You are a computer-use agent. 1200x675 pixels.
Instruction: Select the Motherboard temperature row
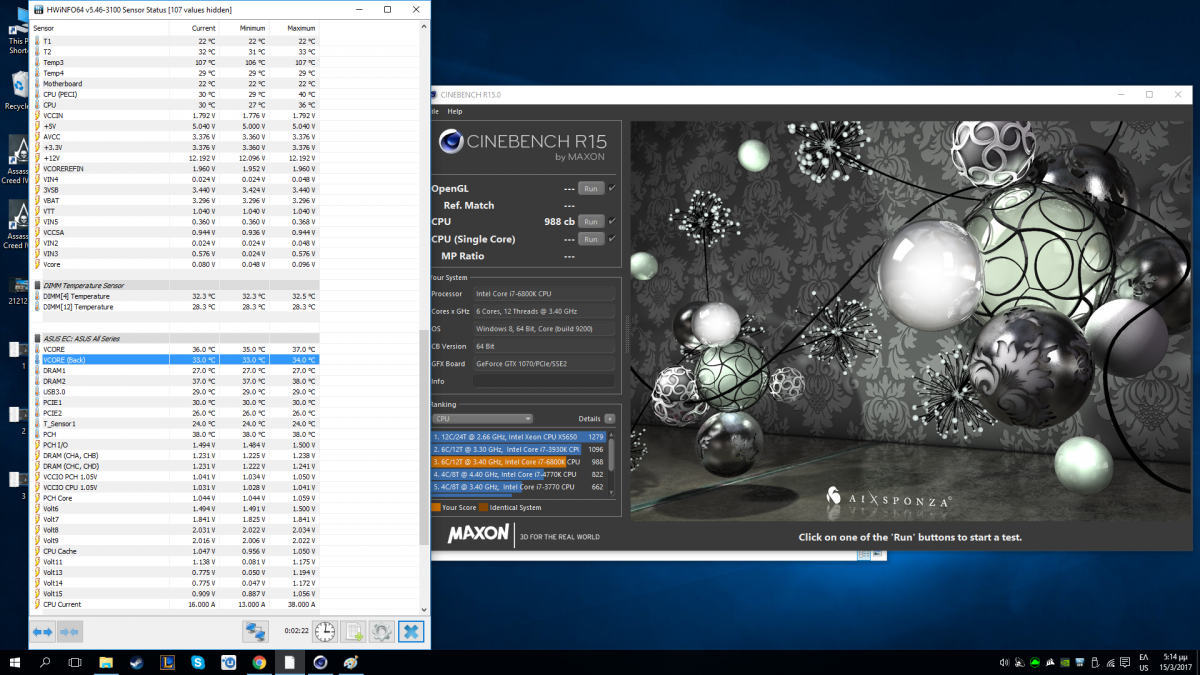175,83
